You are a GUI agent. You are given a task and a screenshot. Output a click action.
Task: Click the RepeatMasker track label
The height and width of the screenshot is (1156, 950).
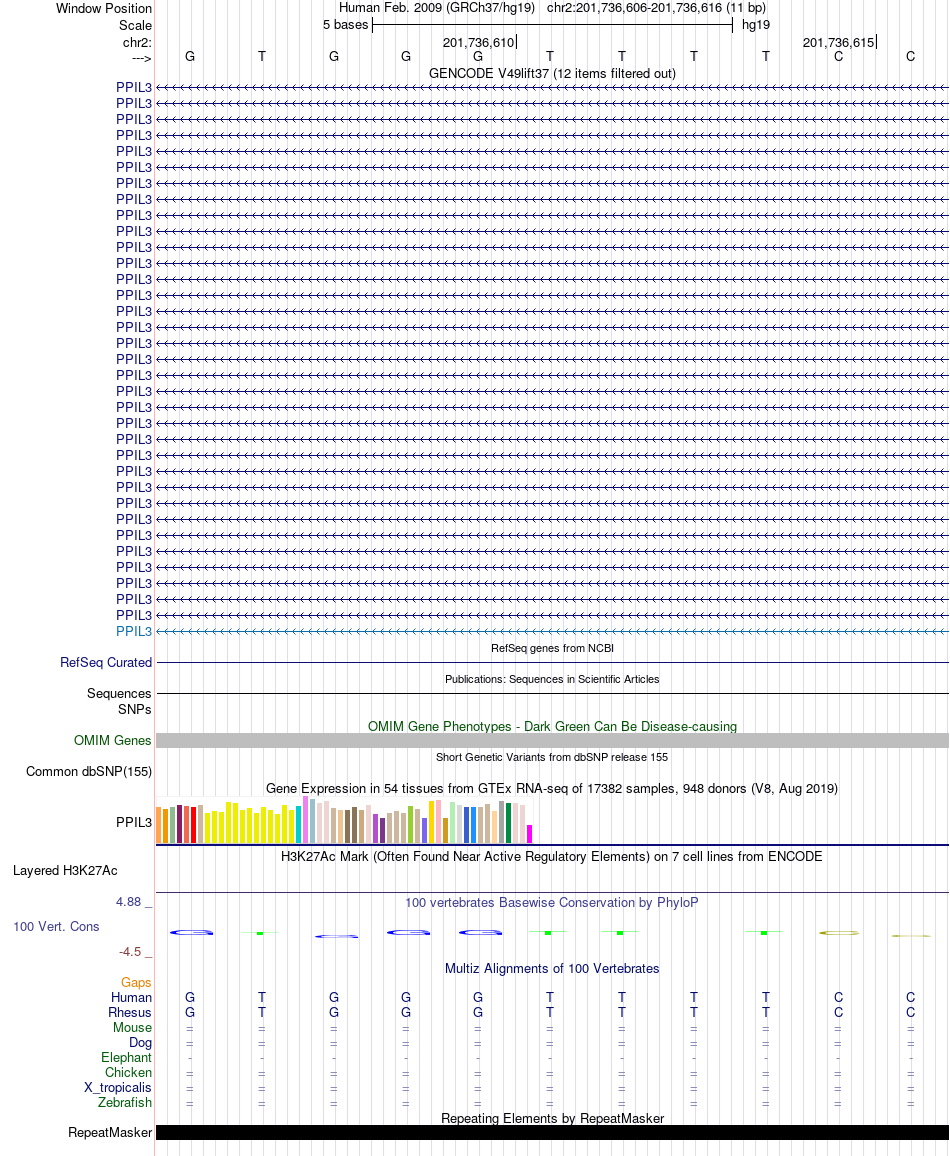(x=110, y=1132)
